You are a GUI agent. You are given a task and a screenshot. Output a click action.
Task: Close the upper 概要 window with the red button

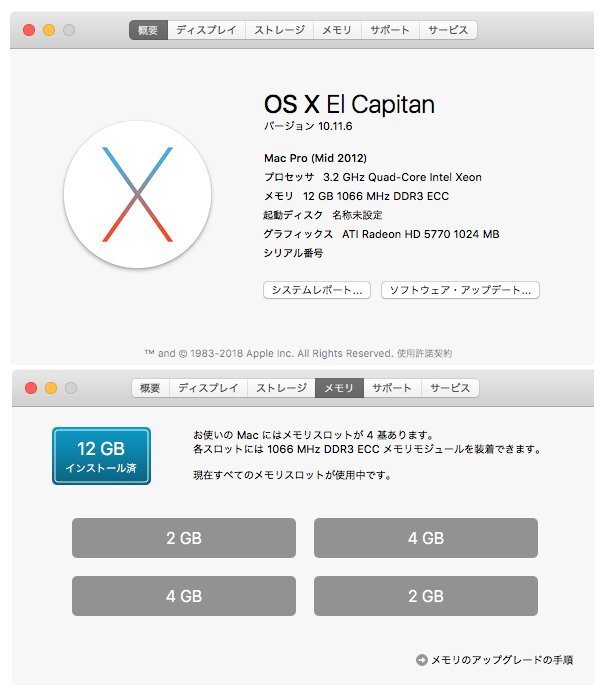[x=29, y=30]
